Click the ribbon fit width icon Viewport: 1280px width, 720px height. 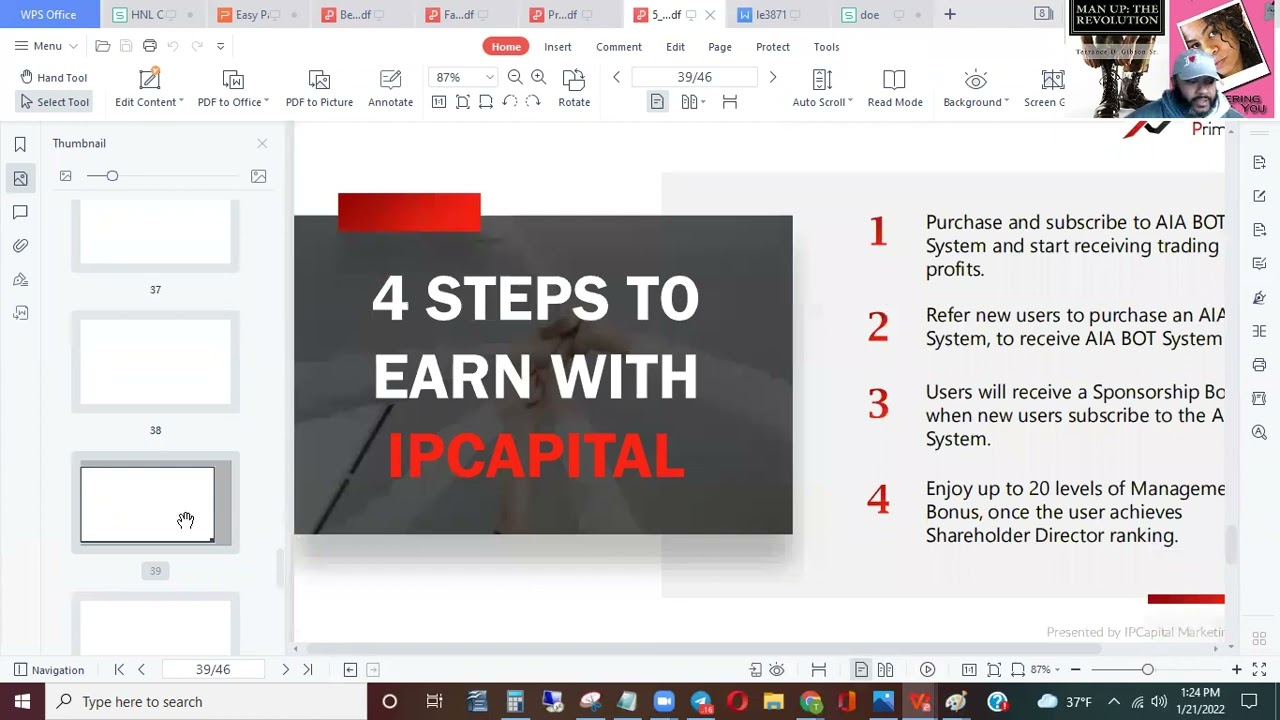pos(486,102)
